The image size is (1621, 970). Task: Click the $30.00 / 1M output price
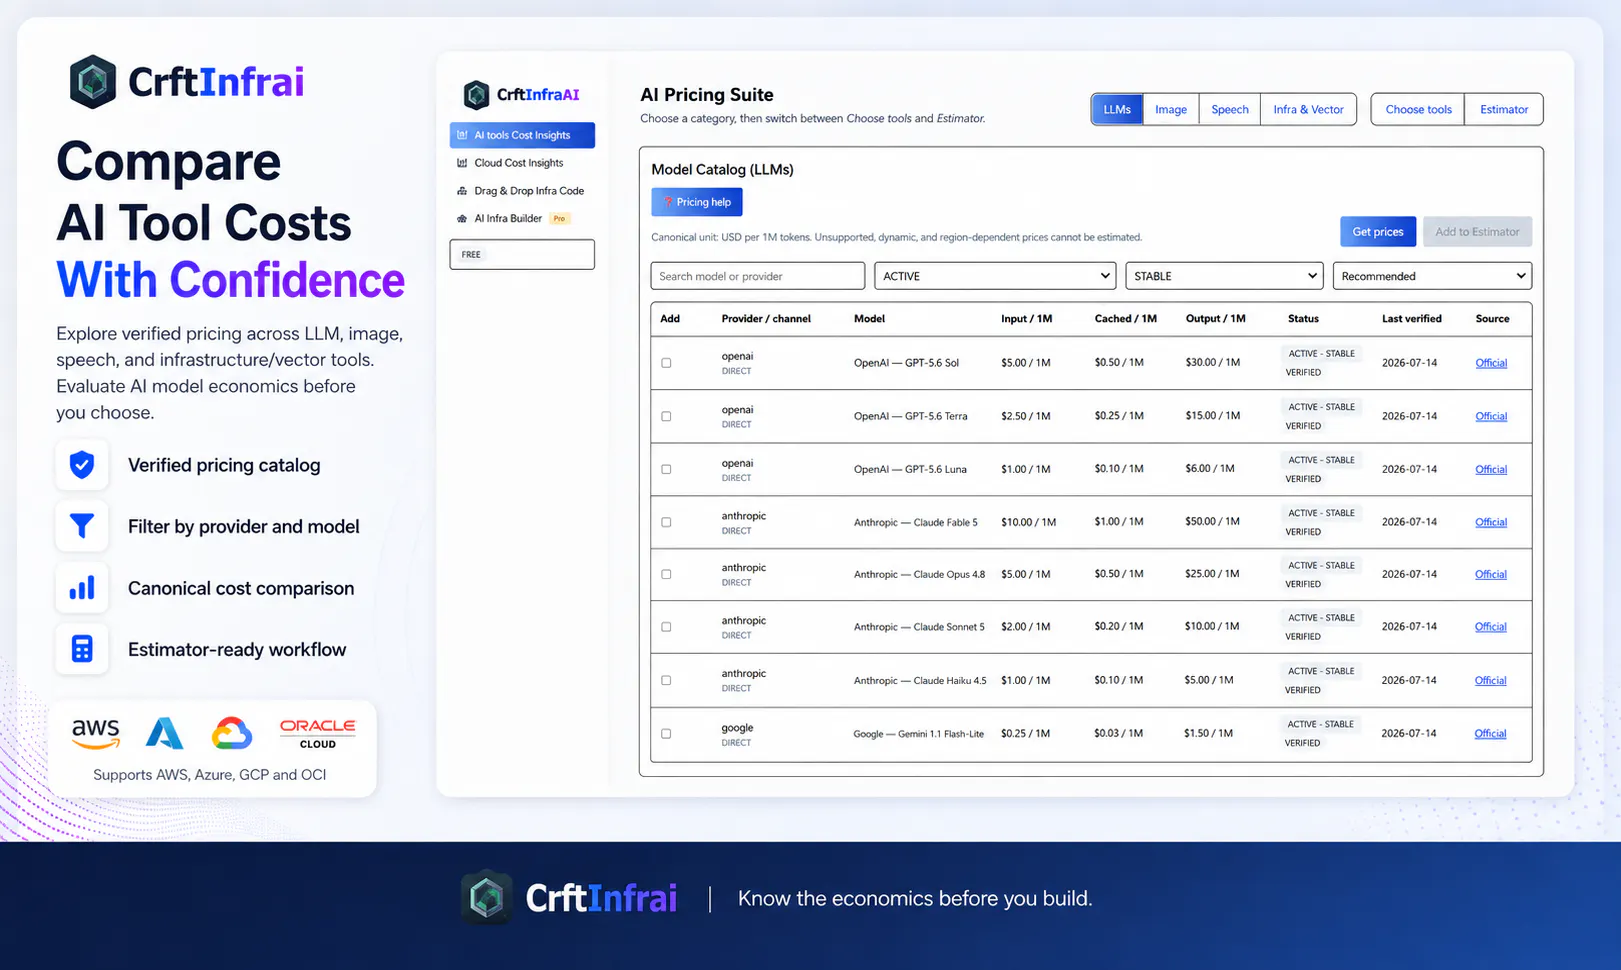1213,363
